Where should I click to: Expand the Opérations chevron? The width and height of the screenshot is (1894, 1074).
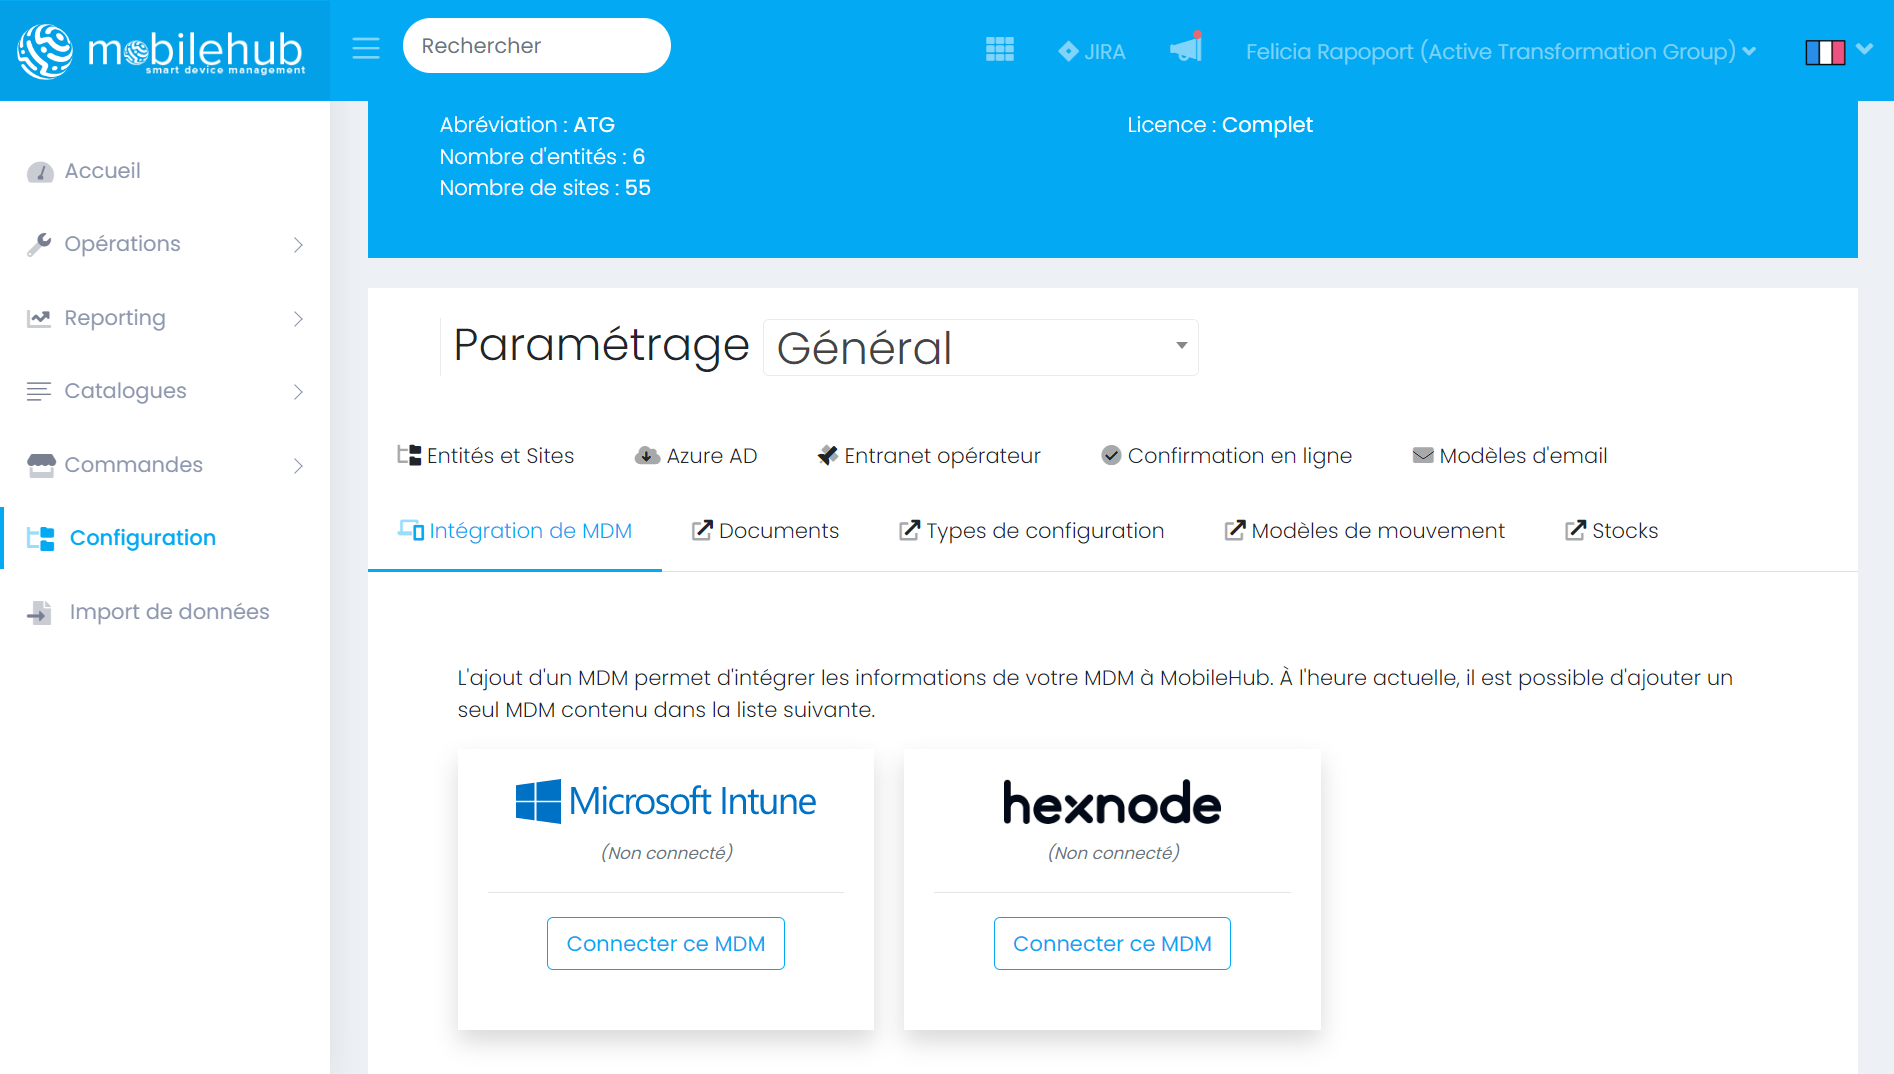(x=298, y=245)
